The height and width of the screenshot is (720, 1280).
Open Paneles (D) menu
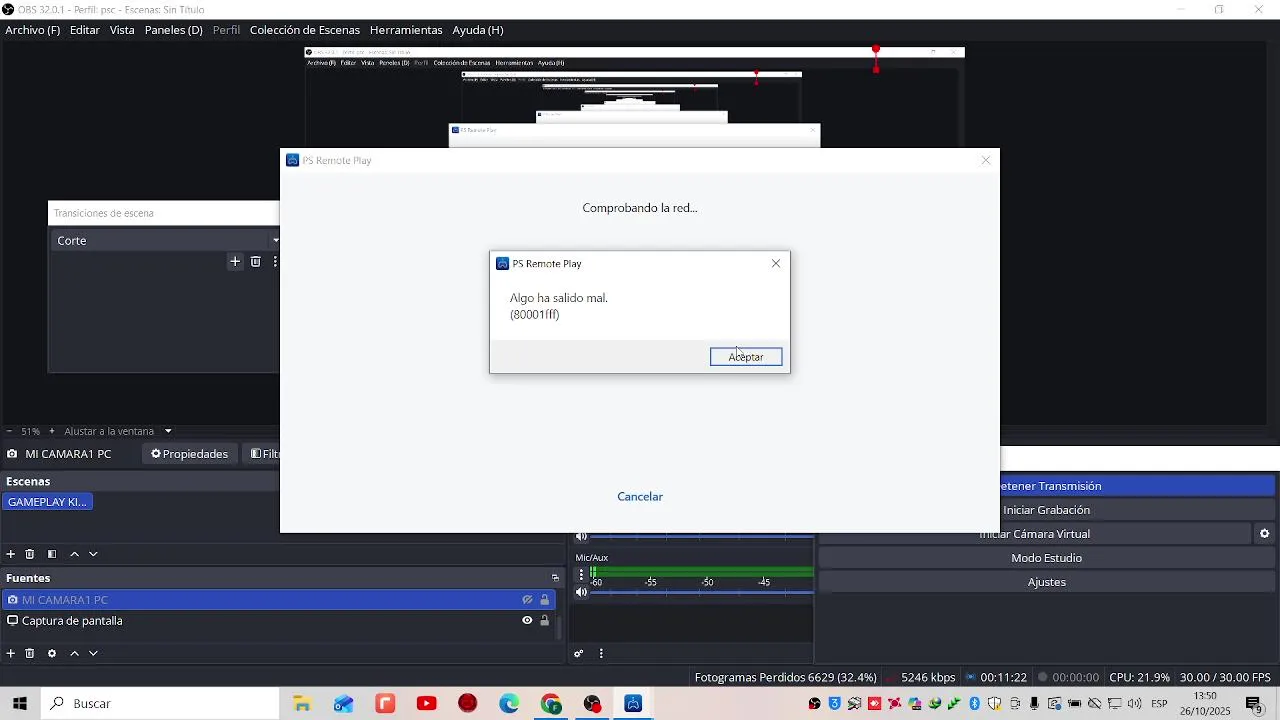(173, 30)
